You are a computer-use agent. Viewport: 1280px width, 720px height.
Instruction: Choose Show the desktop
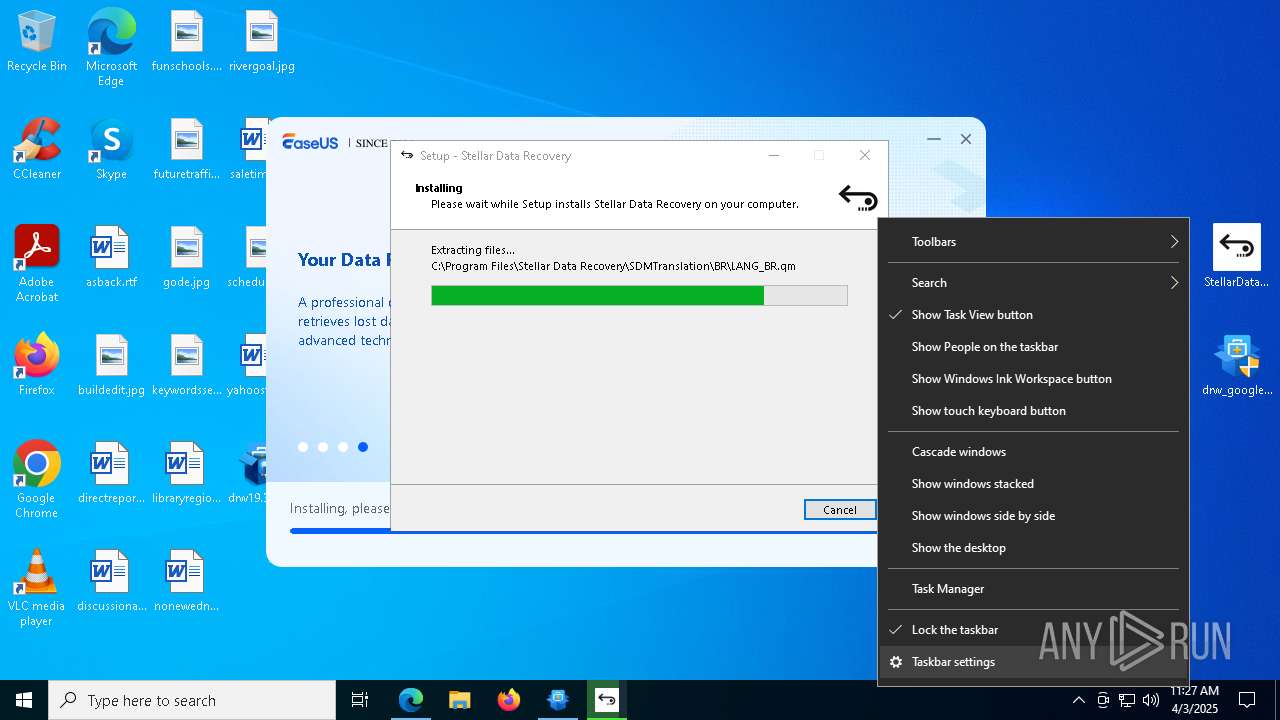point(1033,548)
